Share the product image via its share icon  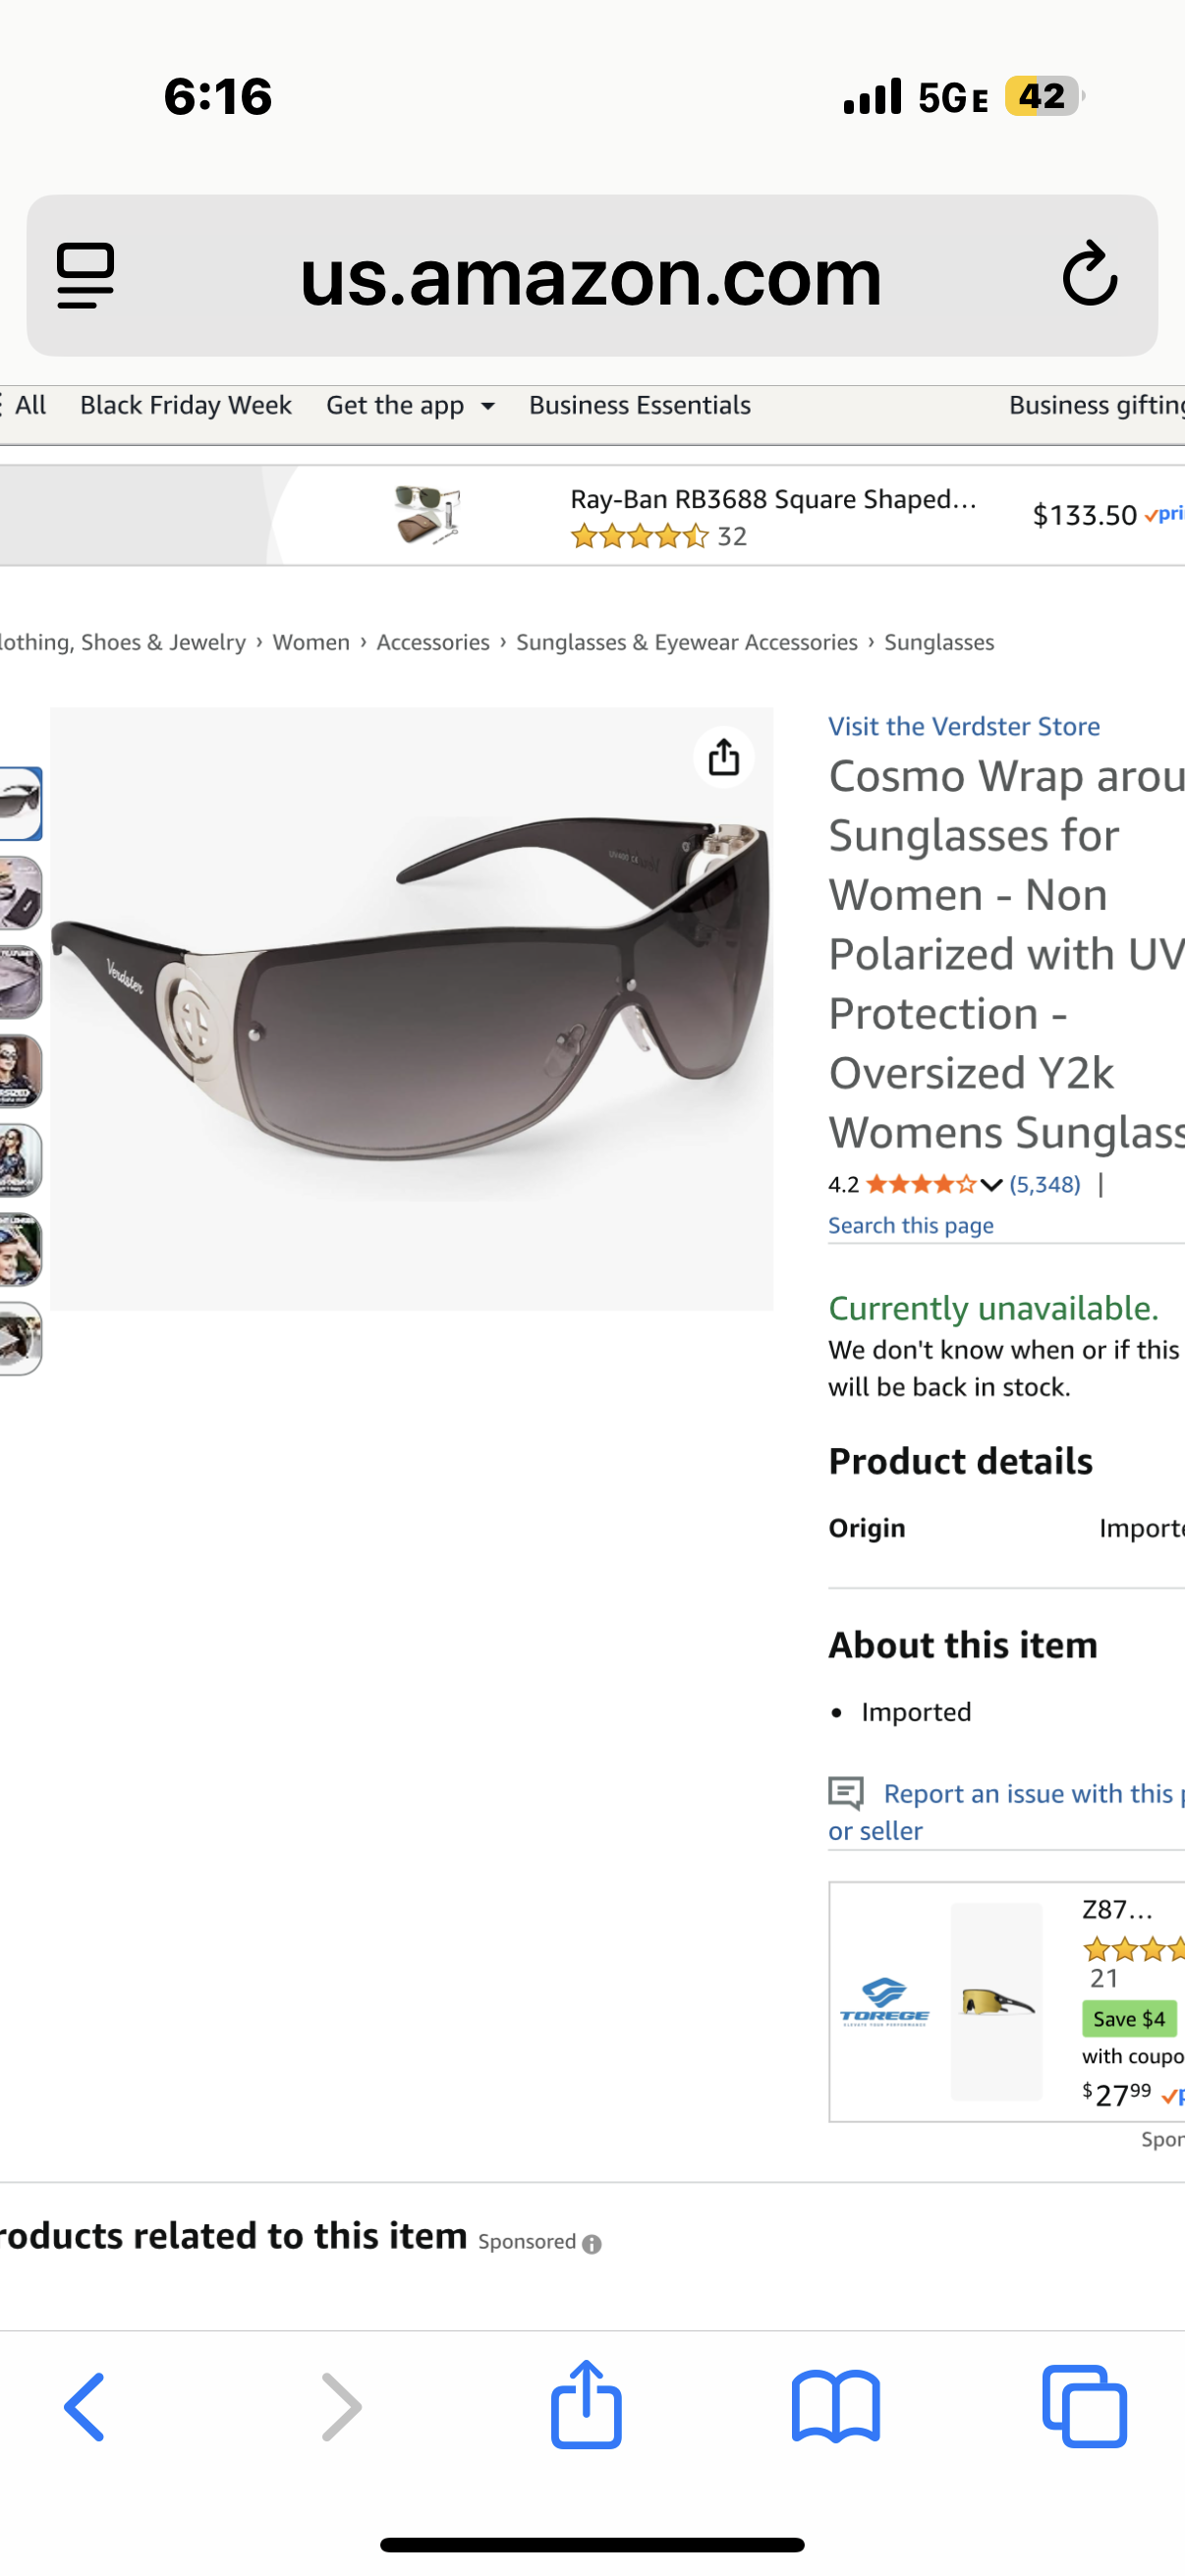[723, 757]
